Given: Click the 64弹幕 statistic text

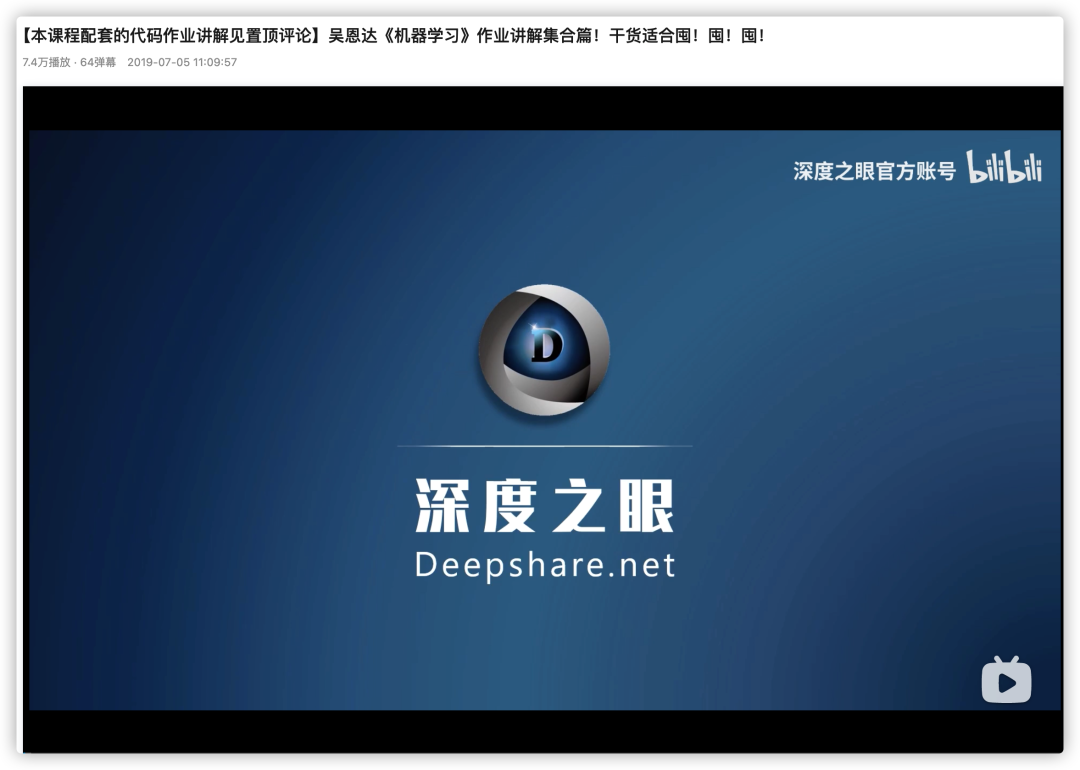Looking at the screenshot, I should point(95,61).
